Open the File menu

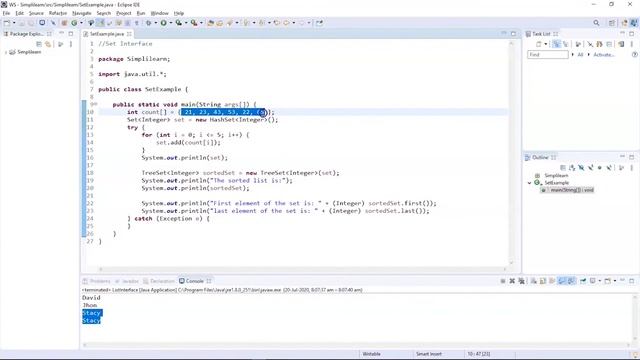6,13
